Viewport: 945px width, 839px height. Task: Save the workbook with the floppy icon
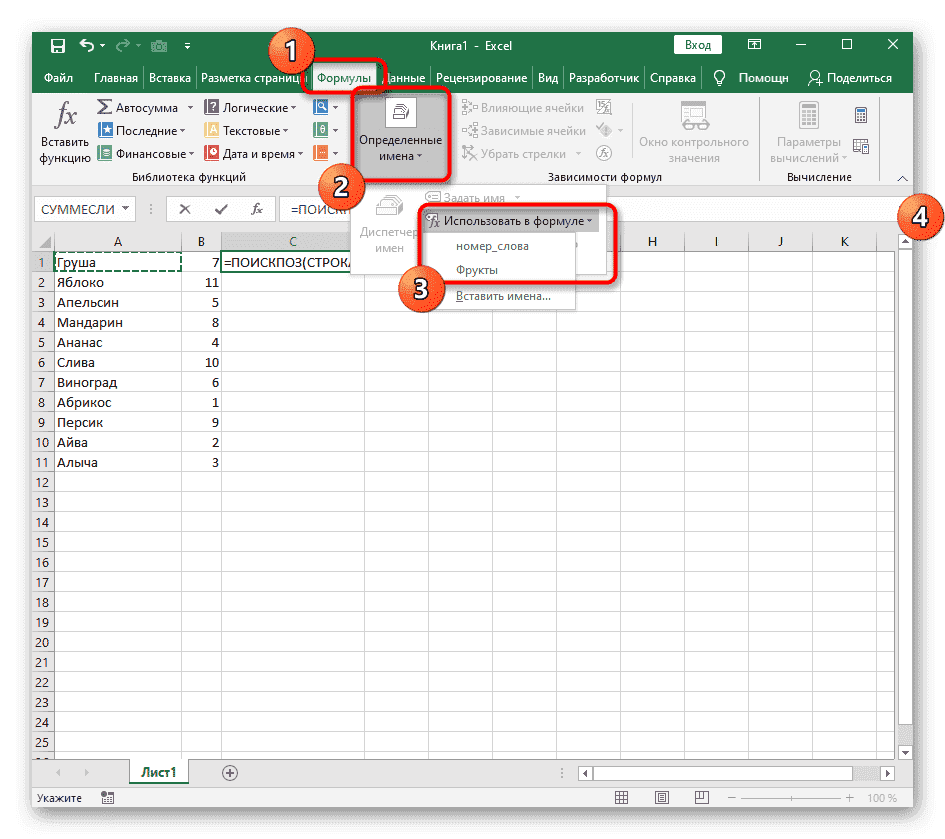[x=57, y=46]
